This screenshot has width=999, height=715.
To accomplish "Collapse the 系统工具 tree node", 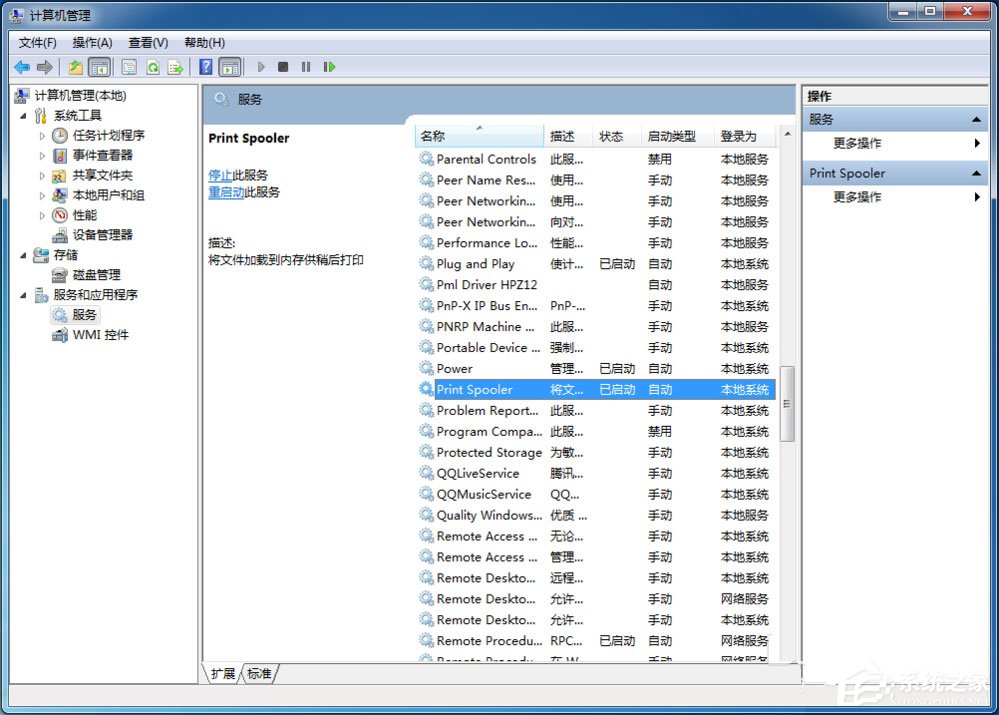I will point(22,115).
